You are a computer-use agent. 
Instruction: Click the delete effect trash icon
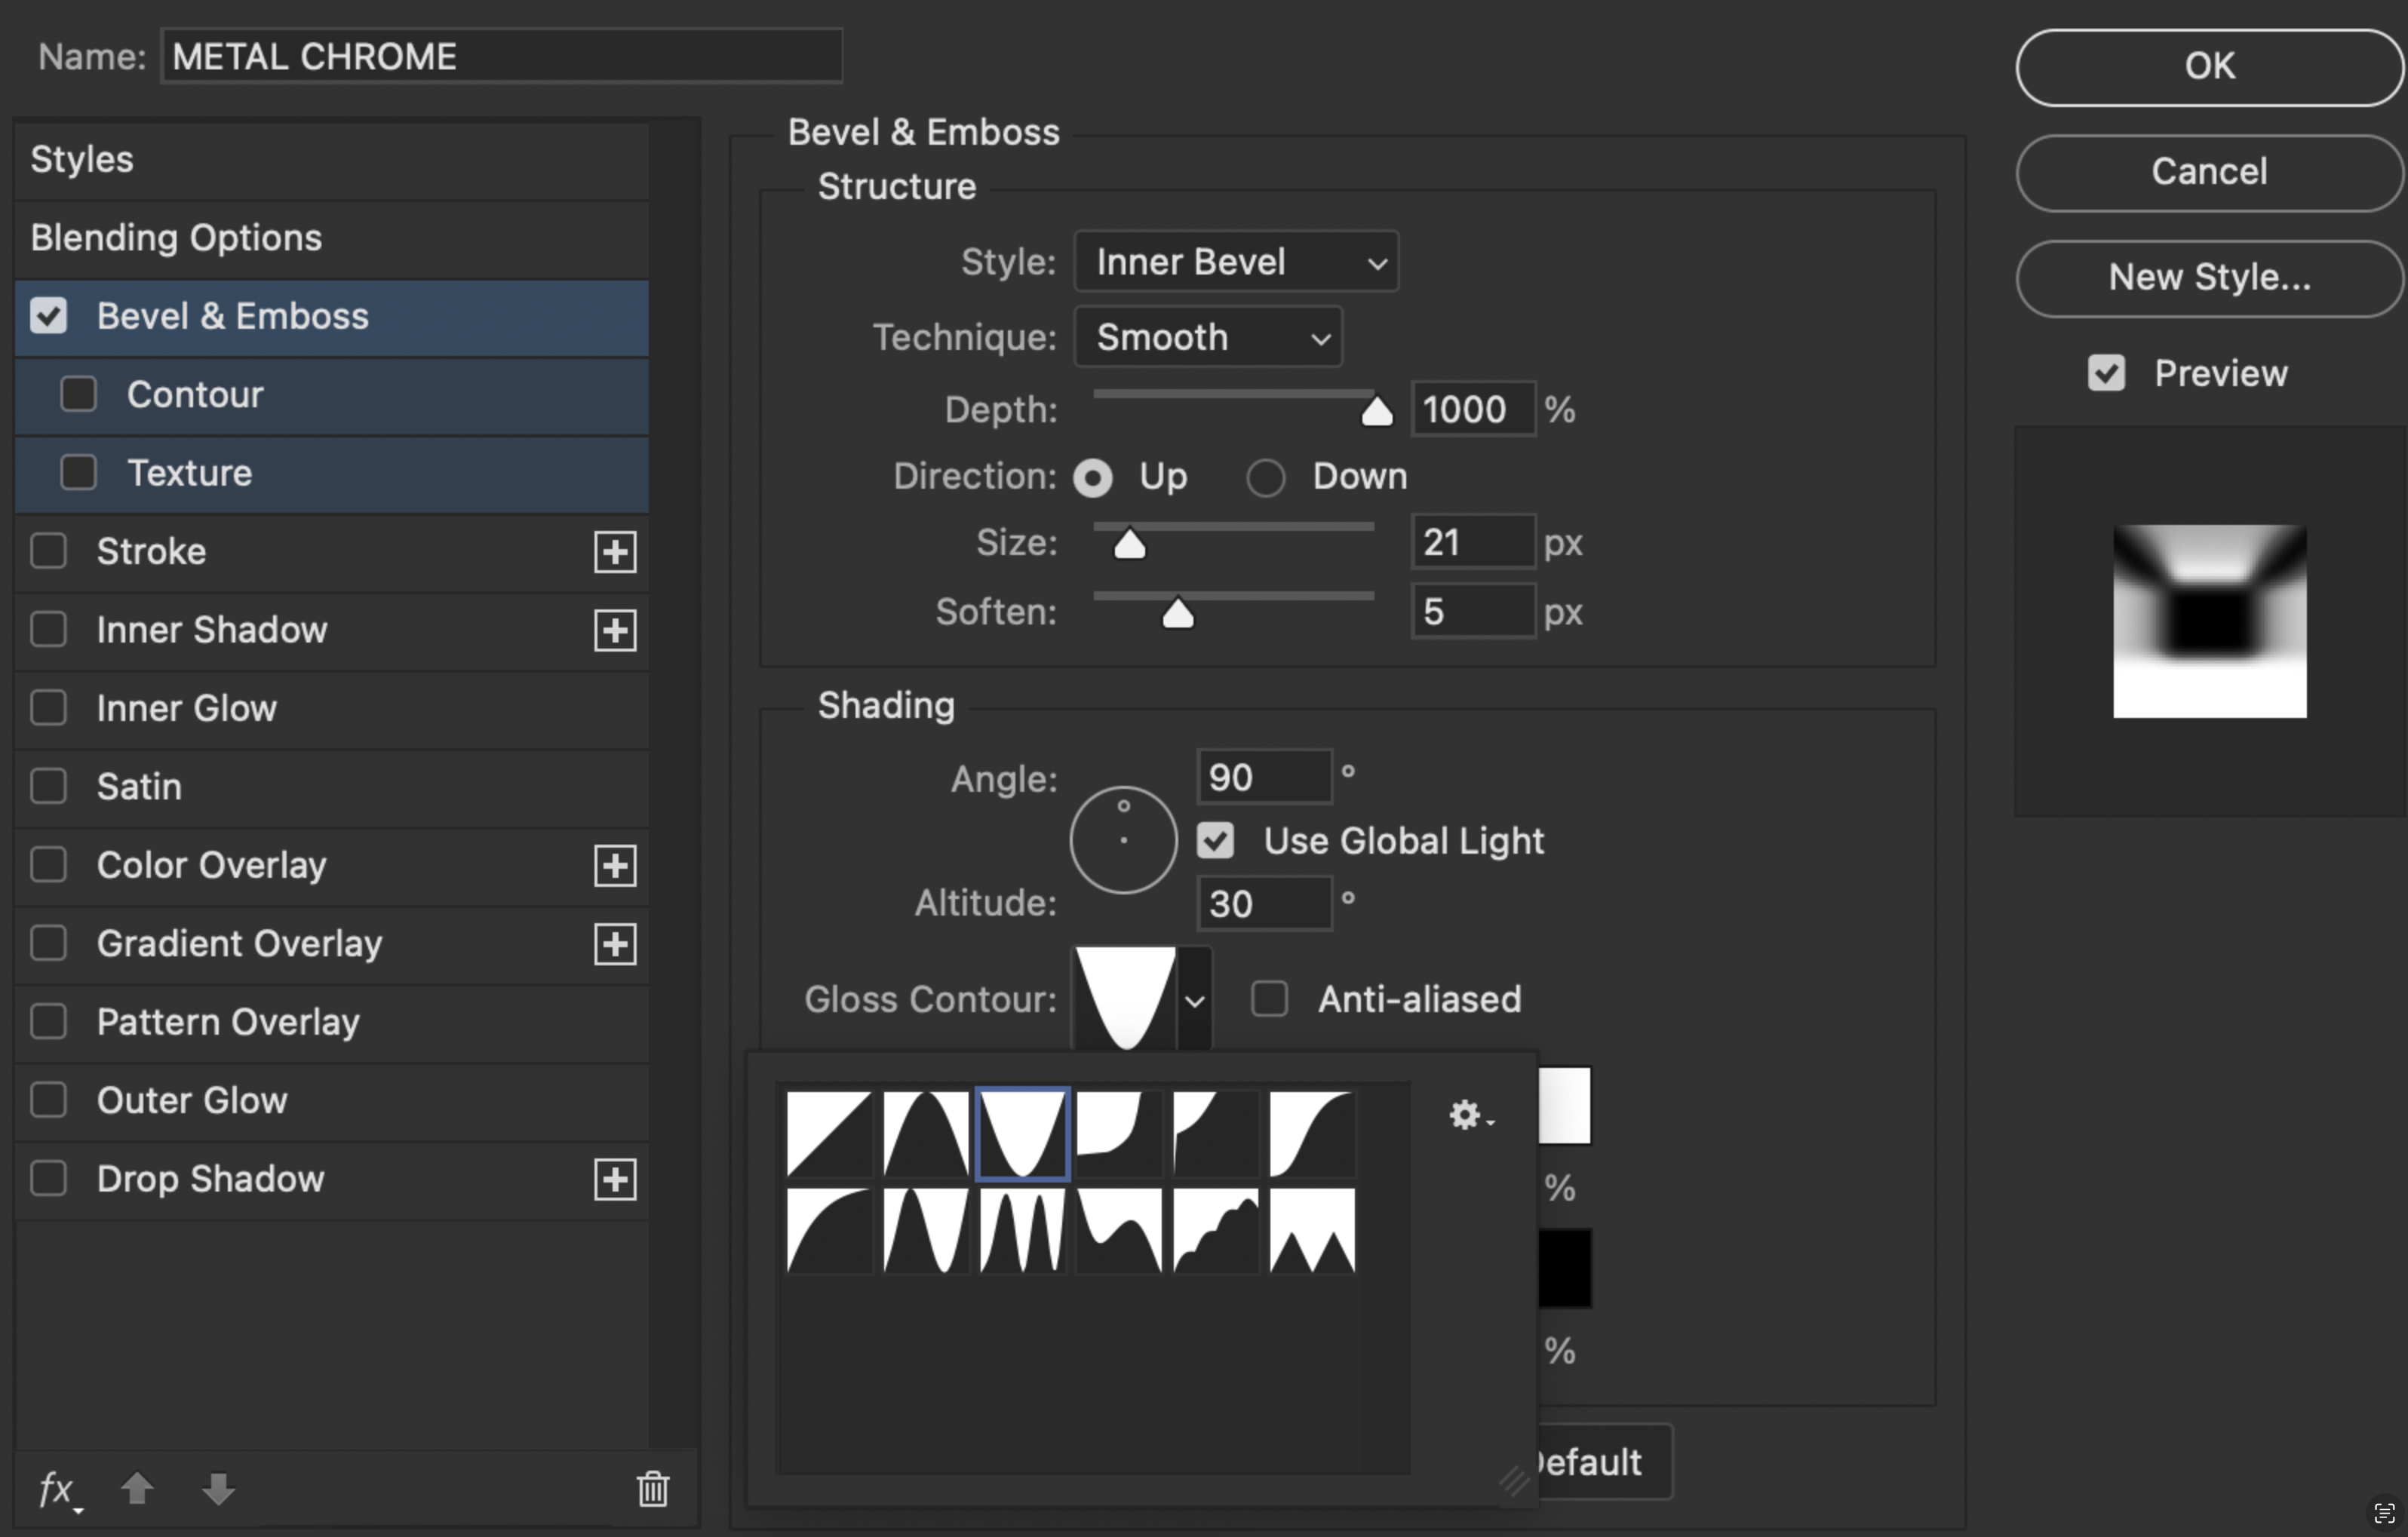pos(653,1489)
